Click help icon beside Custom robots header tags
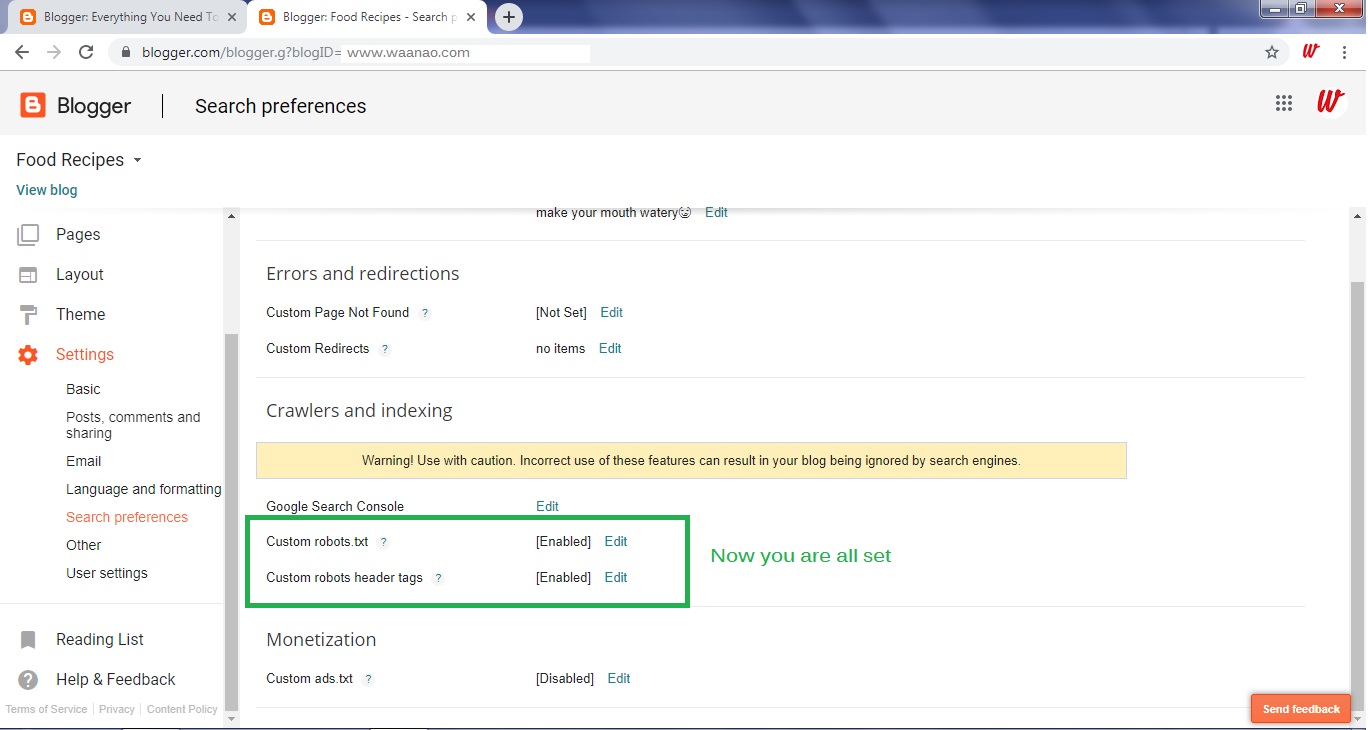Image resolution: width=1368 pixels, height=730 pixels. pos(438,578)
